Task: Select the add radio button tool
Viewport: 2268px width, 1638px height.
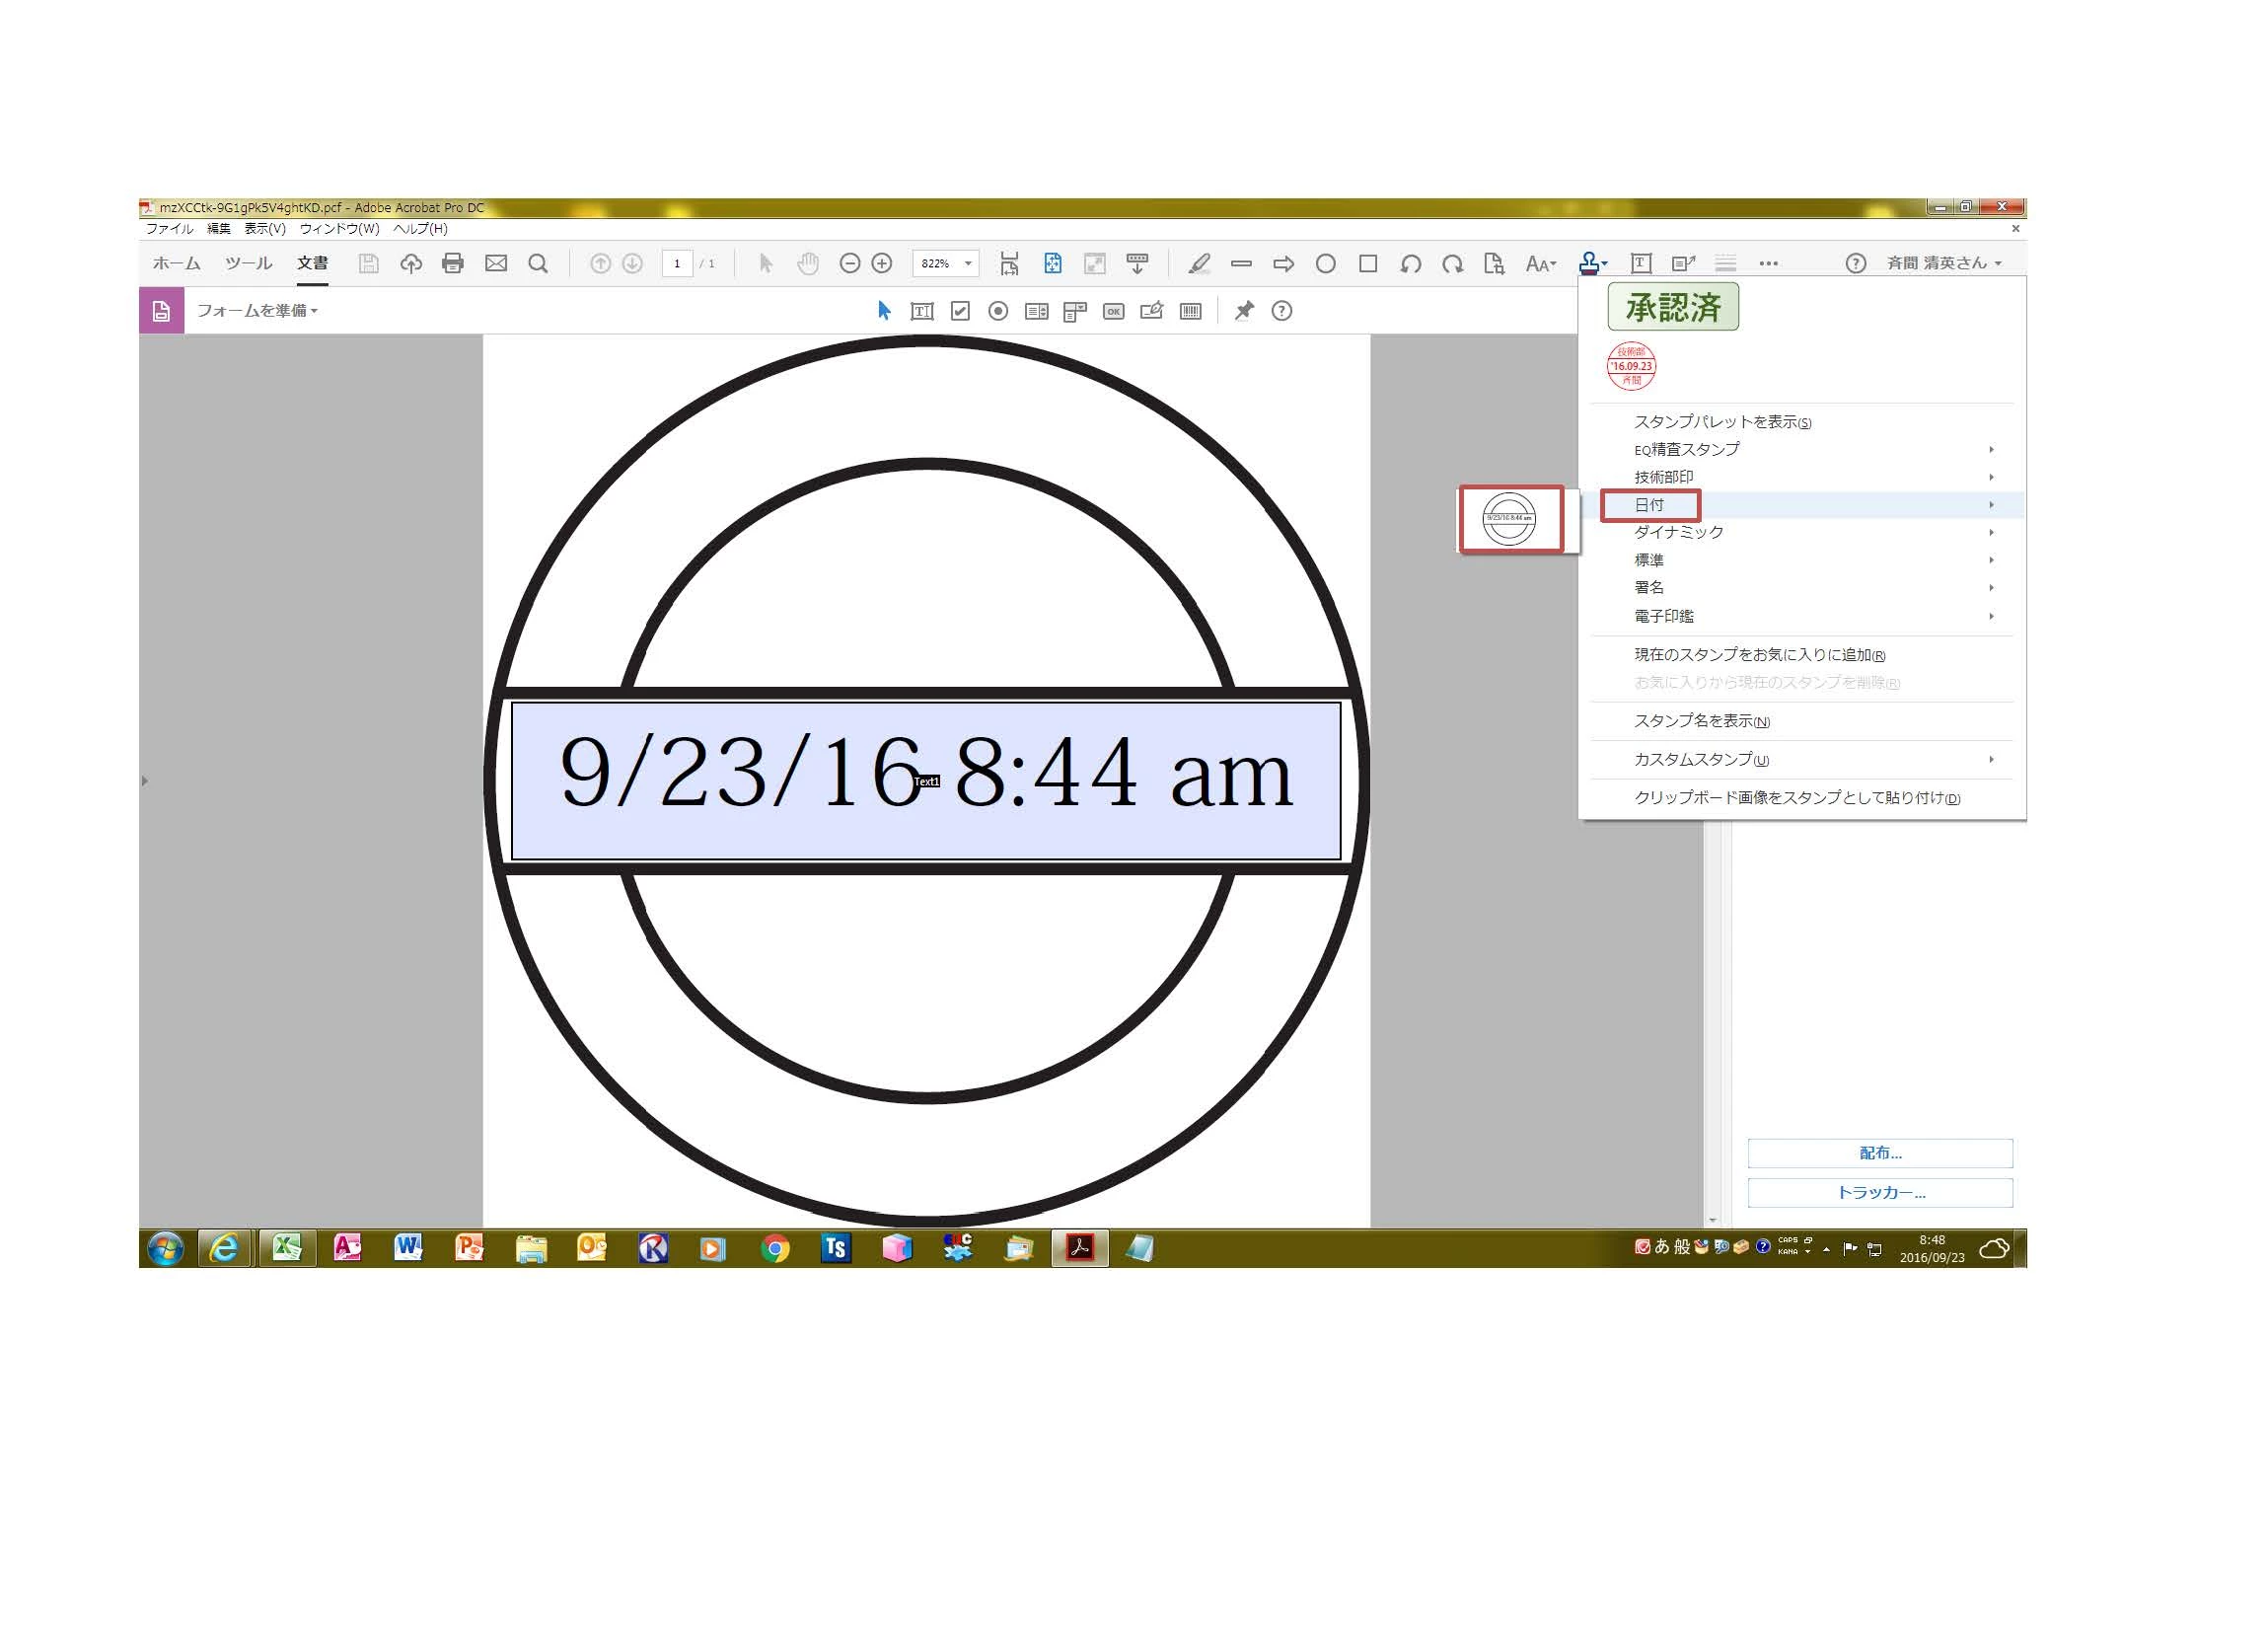Action: point(998,311)
